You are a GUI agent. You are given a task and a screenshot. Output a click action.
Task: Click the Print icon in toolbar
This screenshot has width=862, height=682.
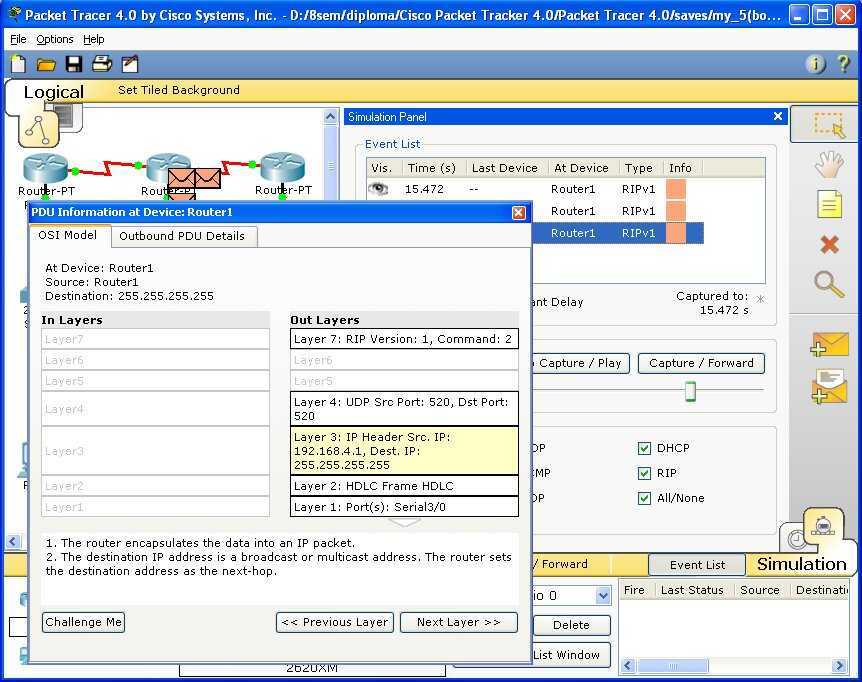click(102, 64)
